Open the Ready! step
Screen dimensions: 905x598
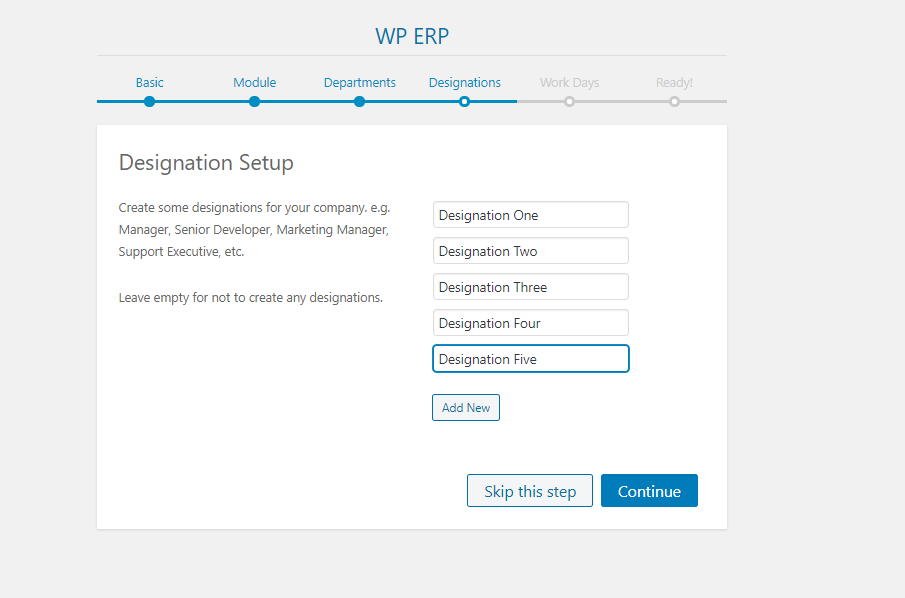click(674, 83)
